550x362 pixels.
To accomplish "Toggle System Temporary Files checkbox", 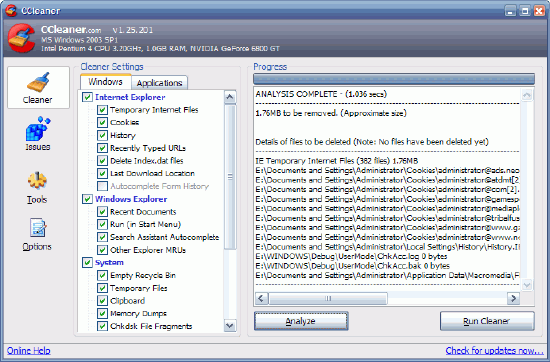I will (102, 288).
